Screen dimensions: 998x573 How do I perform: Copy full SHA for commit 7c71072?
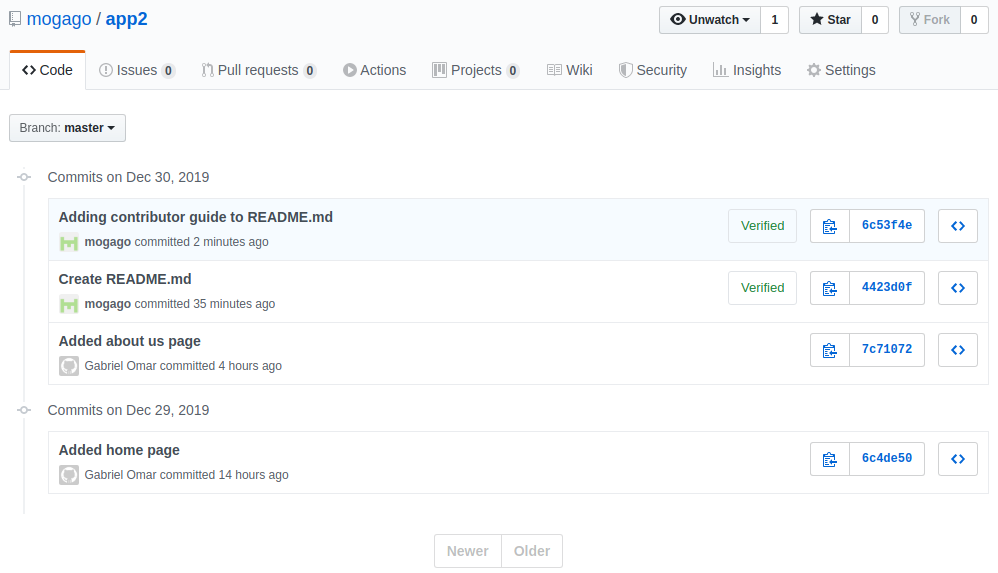point(829,350)
